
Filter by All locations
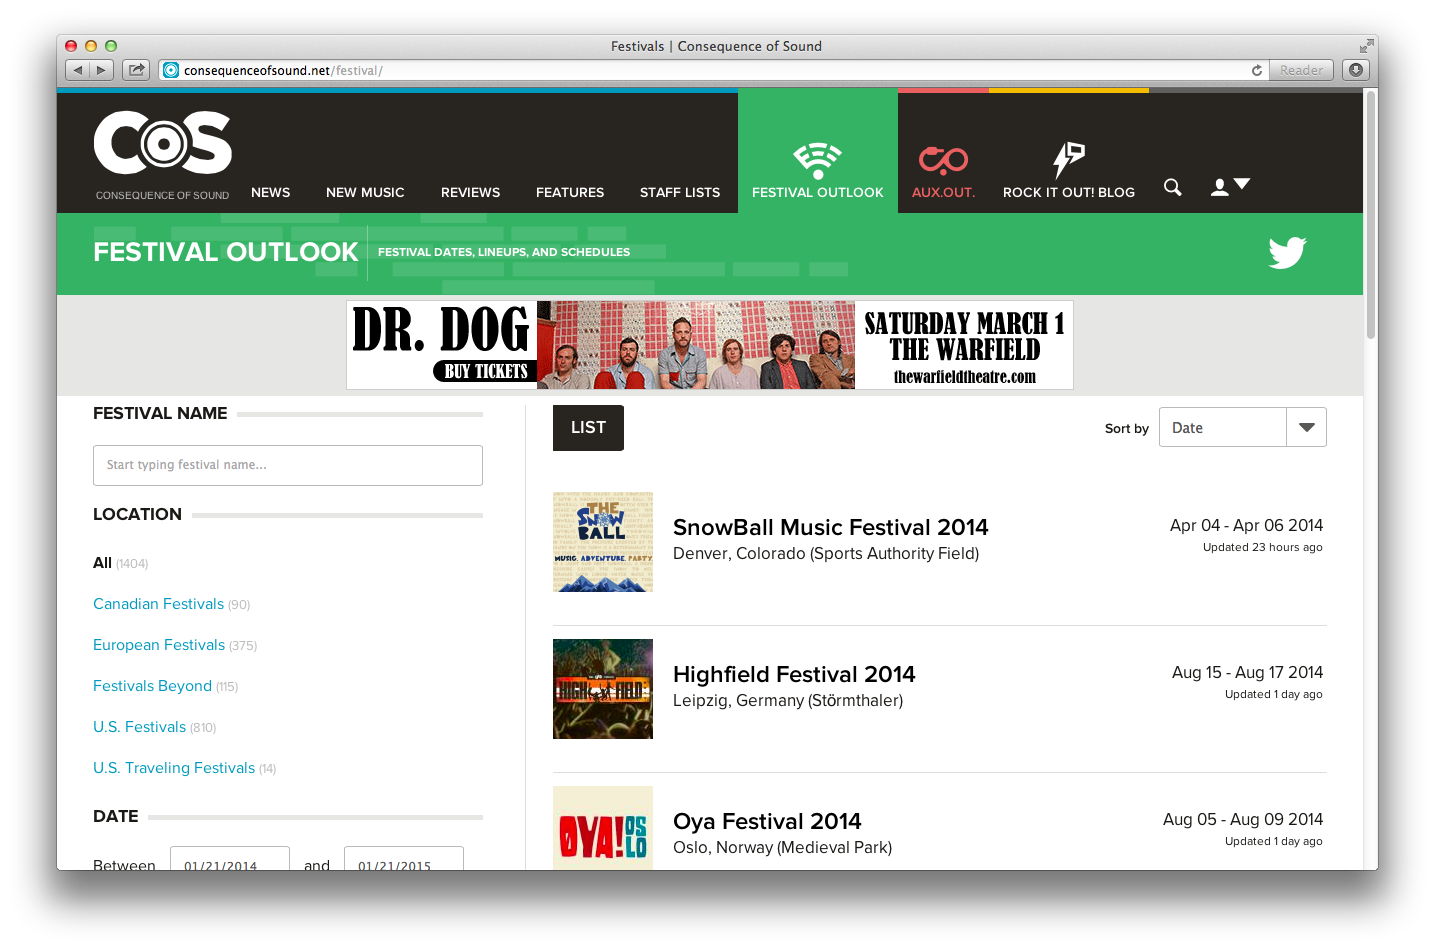102,563
